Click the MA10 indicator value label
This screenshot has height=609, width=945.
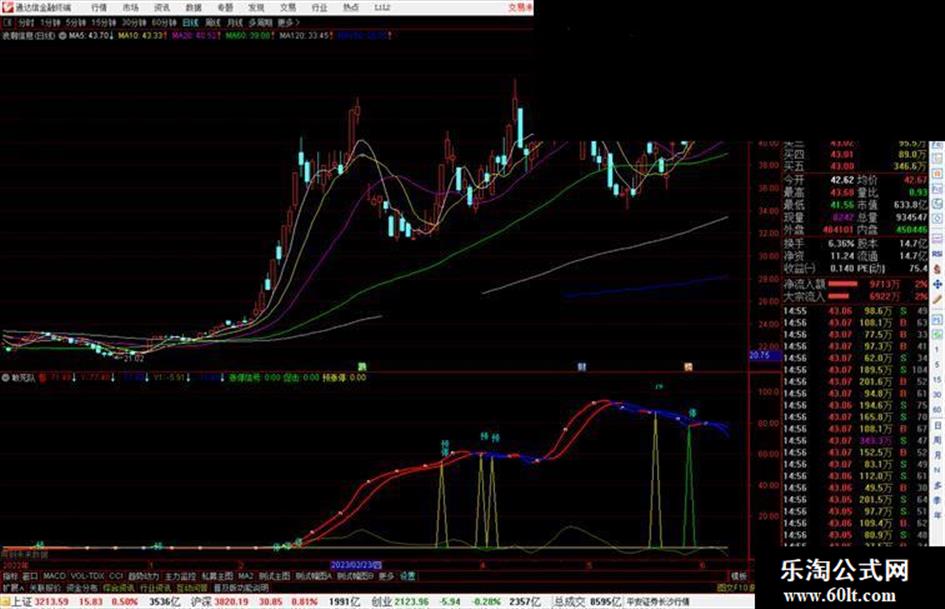(x=142, y=36)
